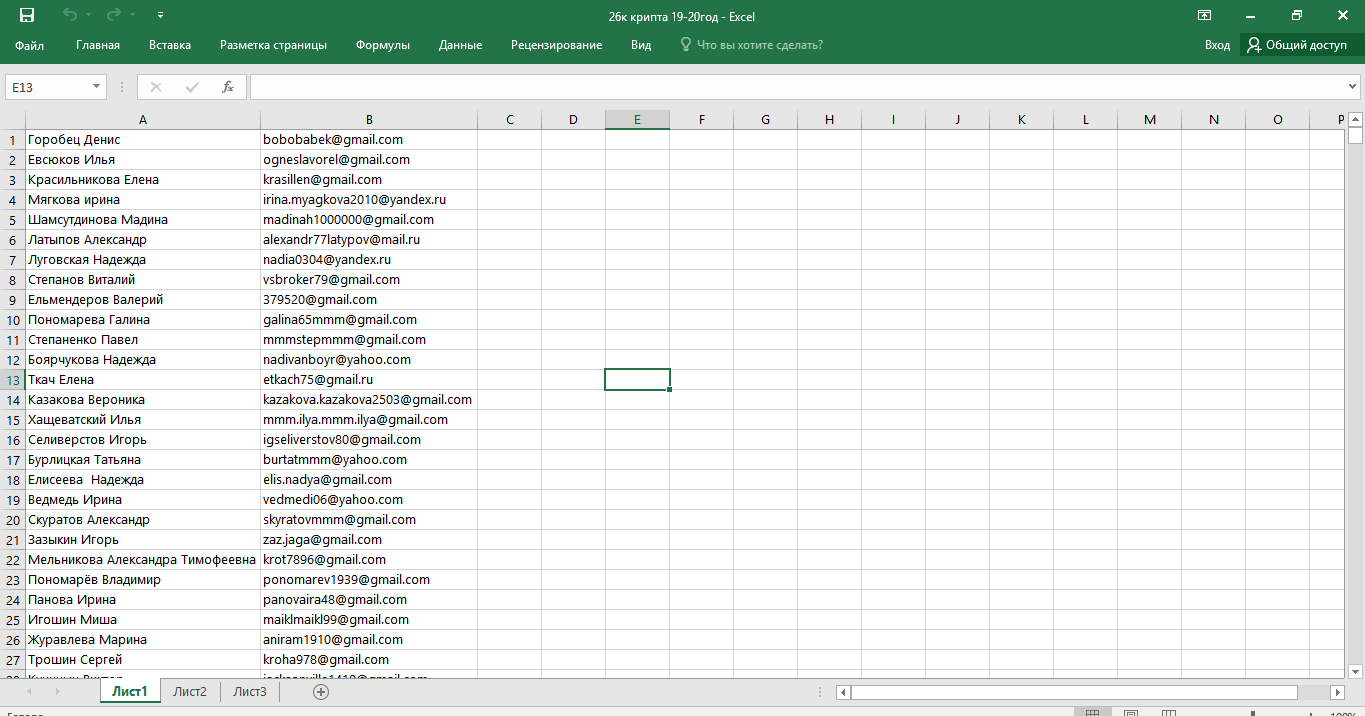The width and height of the screenshot is (1365, 716).
Task: Click next sheet navigation arrow
Action: point(58,692)
